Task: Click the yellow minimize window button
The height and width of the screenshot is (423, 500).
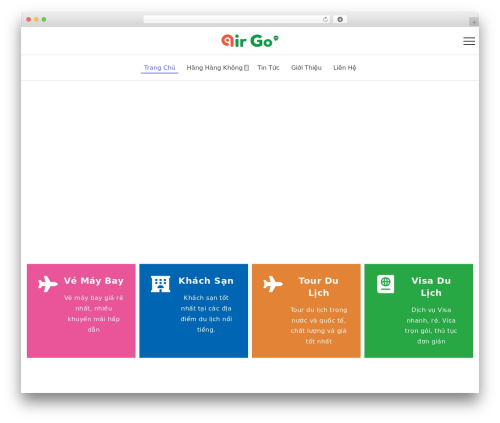Action: click(x=36, y=19)
